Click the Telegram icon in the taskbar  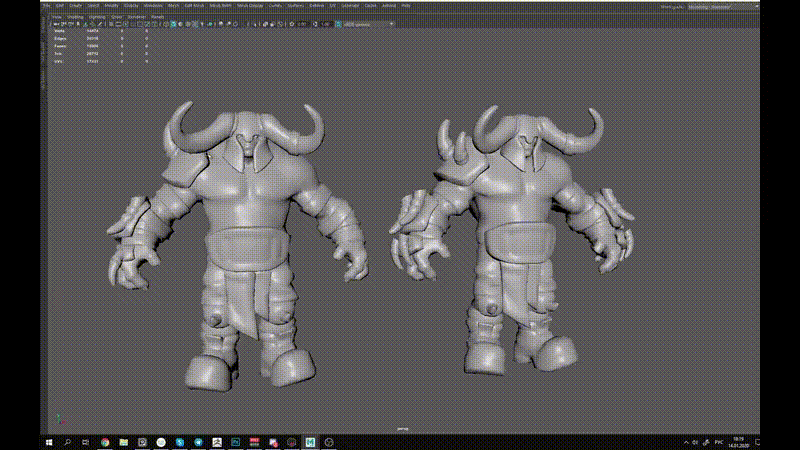[197, 441]
